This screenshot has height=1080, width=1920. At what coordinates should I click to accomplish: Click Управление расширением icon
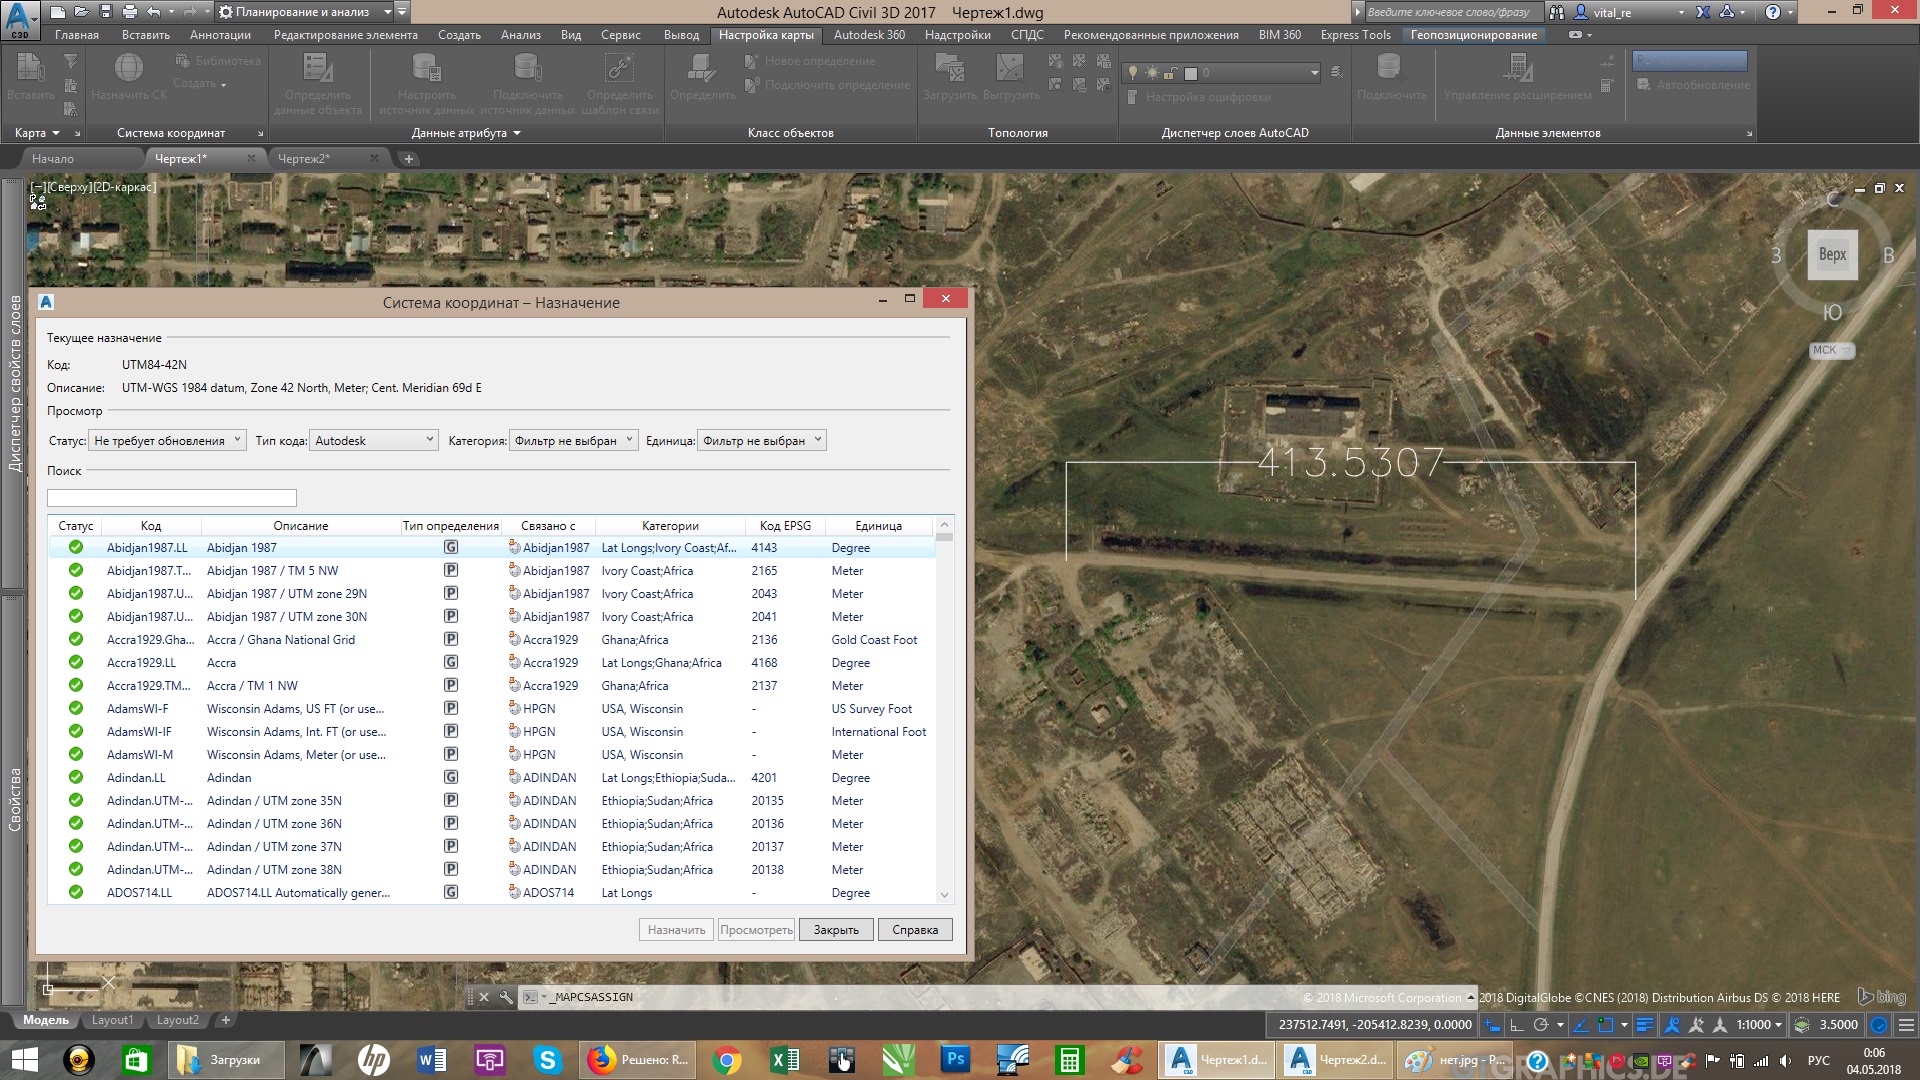point(1517,69)
